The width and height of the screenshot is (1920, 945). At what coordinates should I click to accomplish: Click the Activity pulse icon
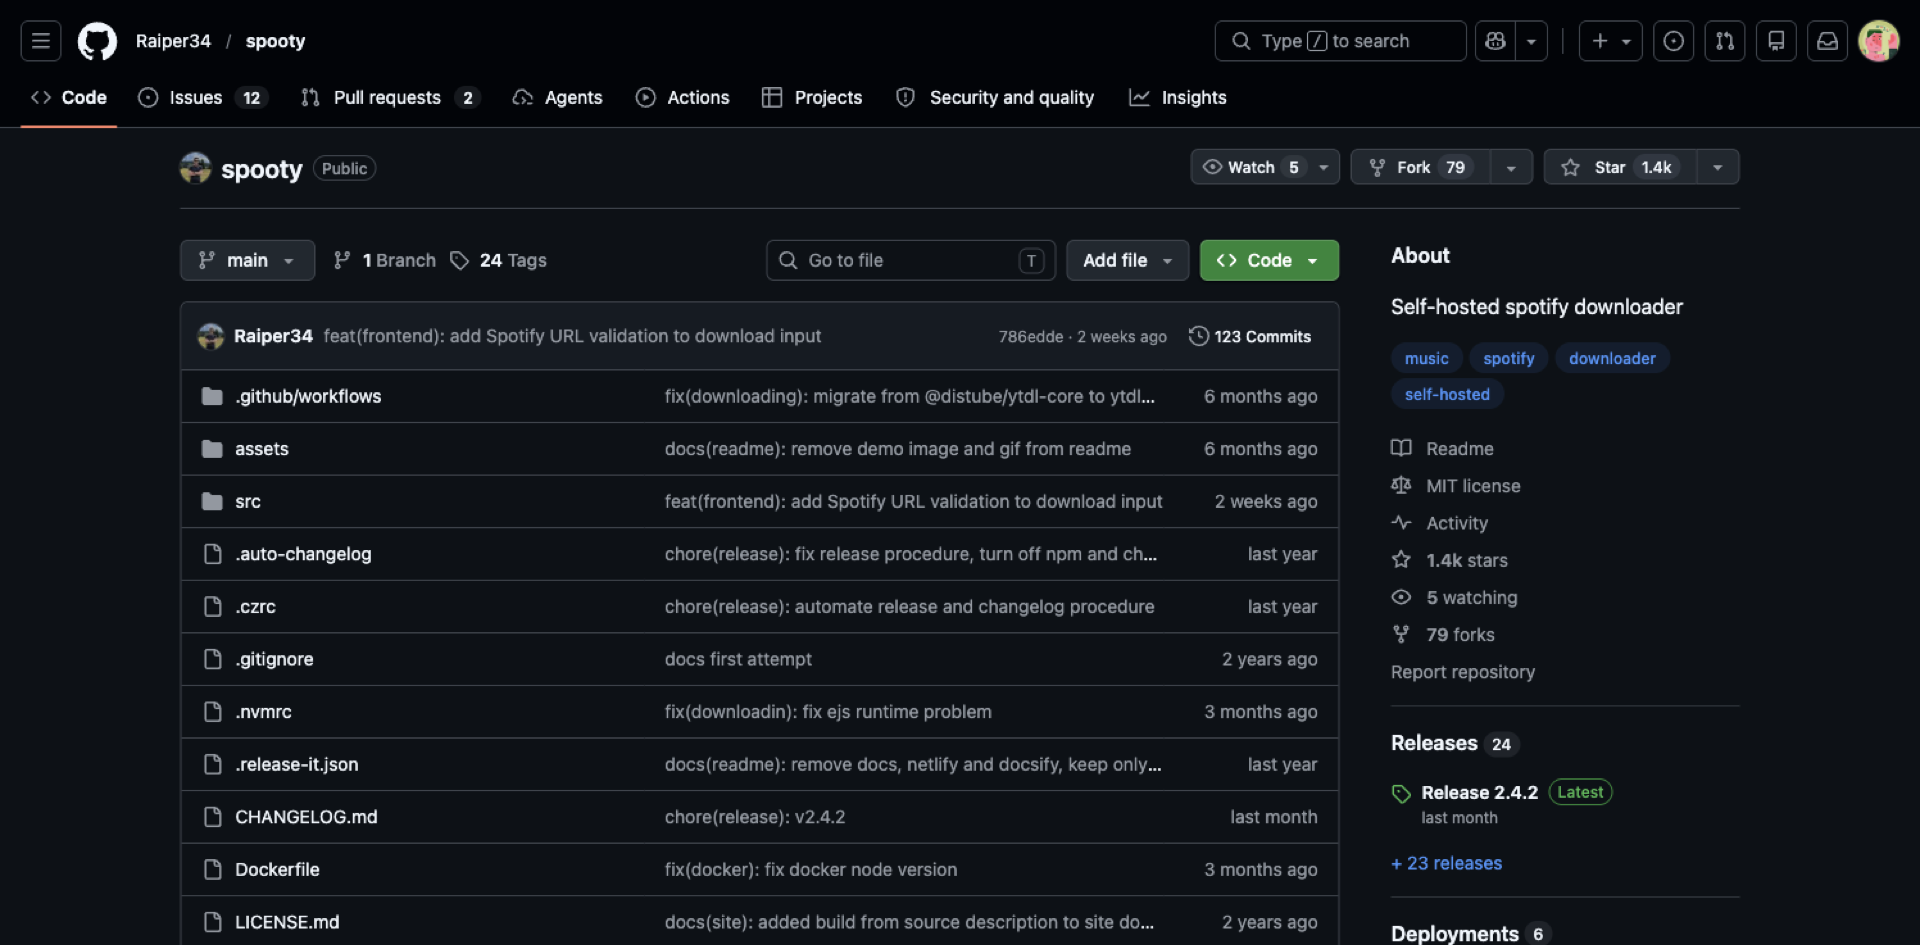1401,522
